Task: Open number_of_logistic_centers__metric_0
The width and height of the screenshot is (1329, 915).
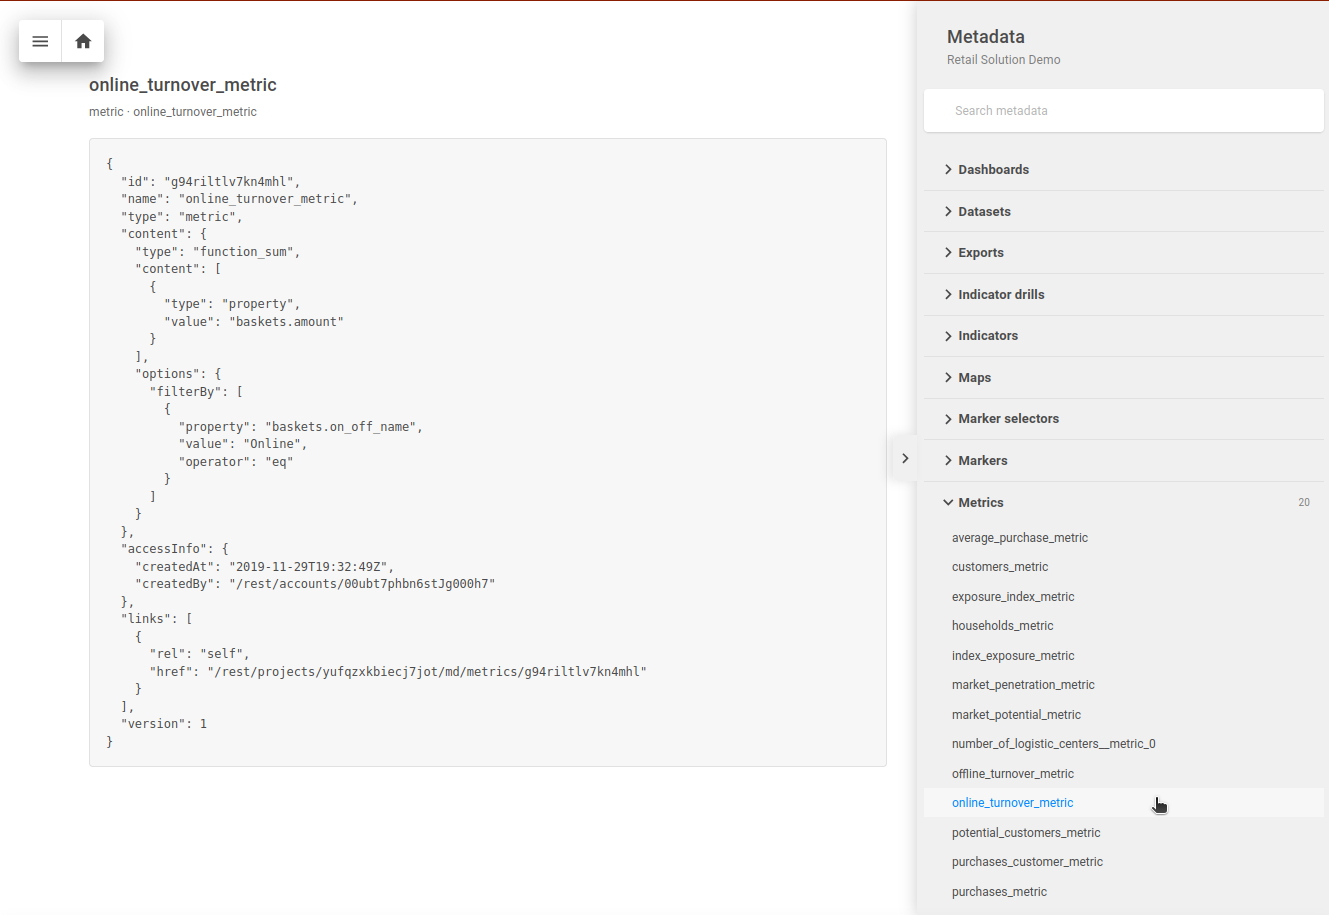Action: click(1054, 744)
